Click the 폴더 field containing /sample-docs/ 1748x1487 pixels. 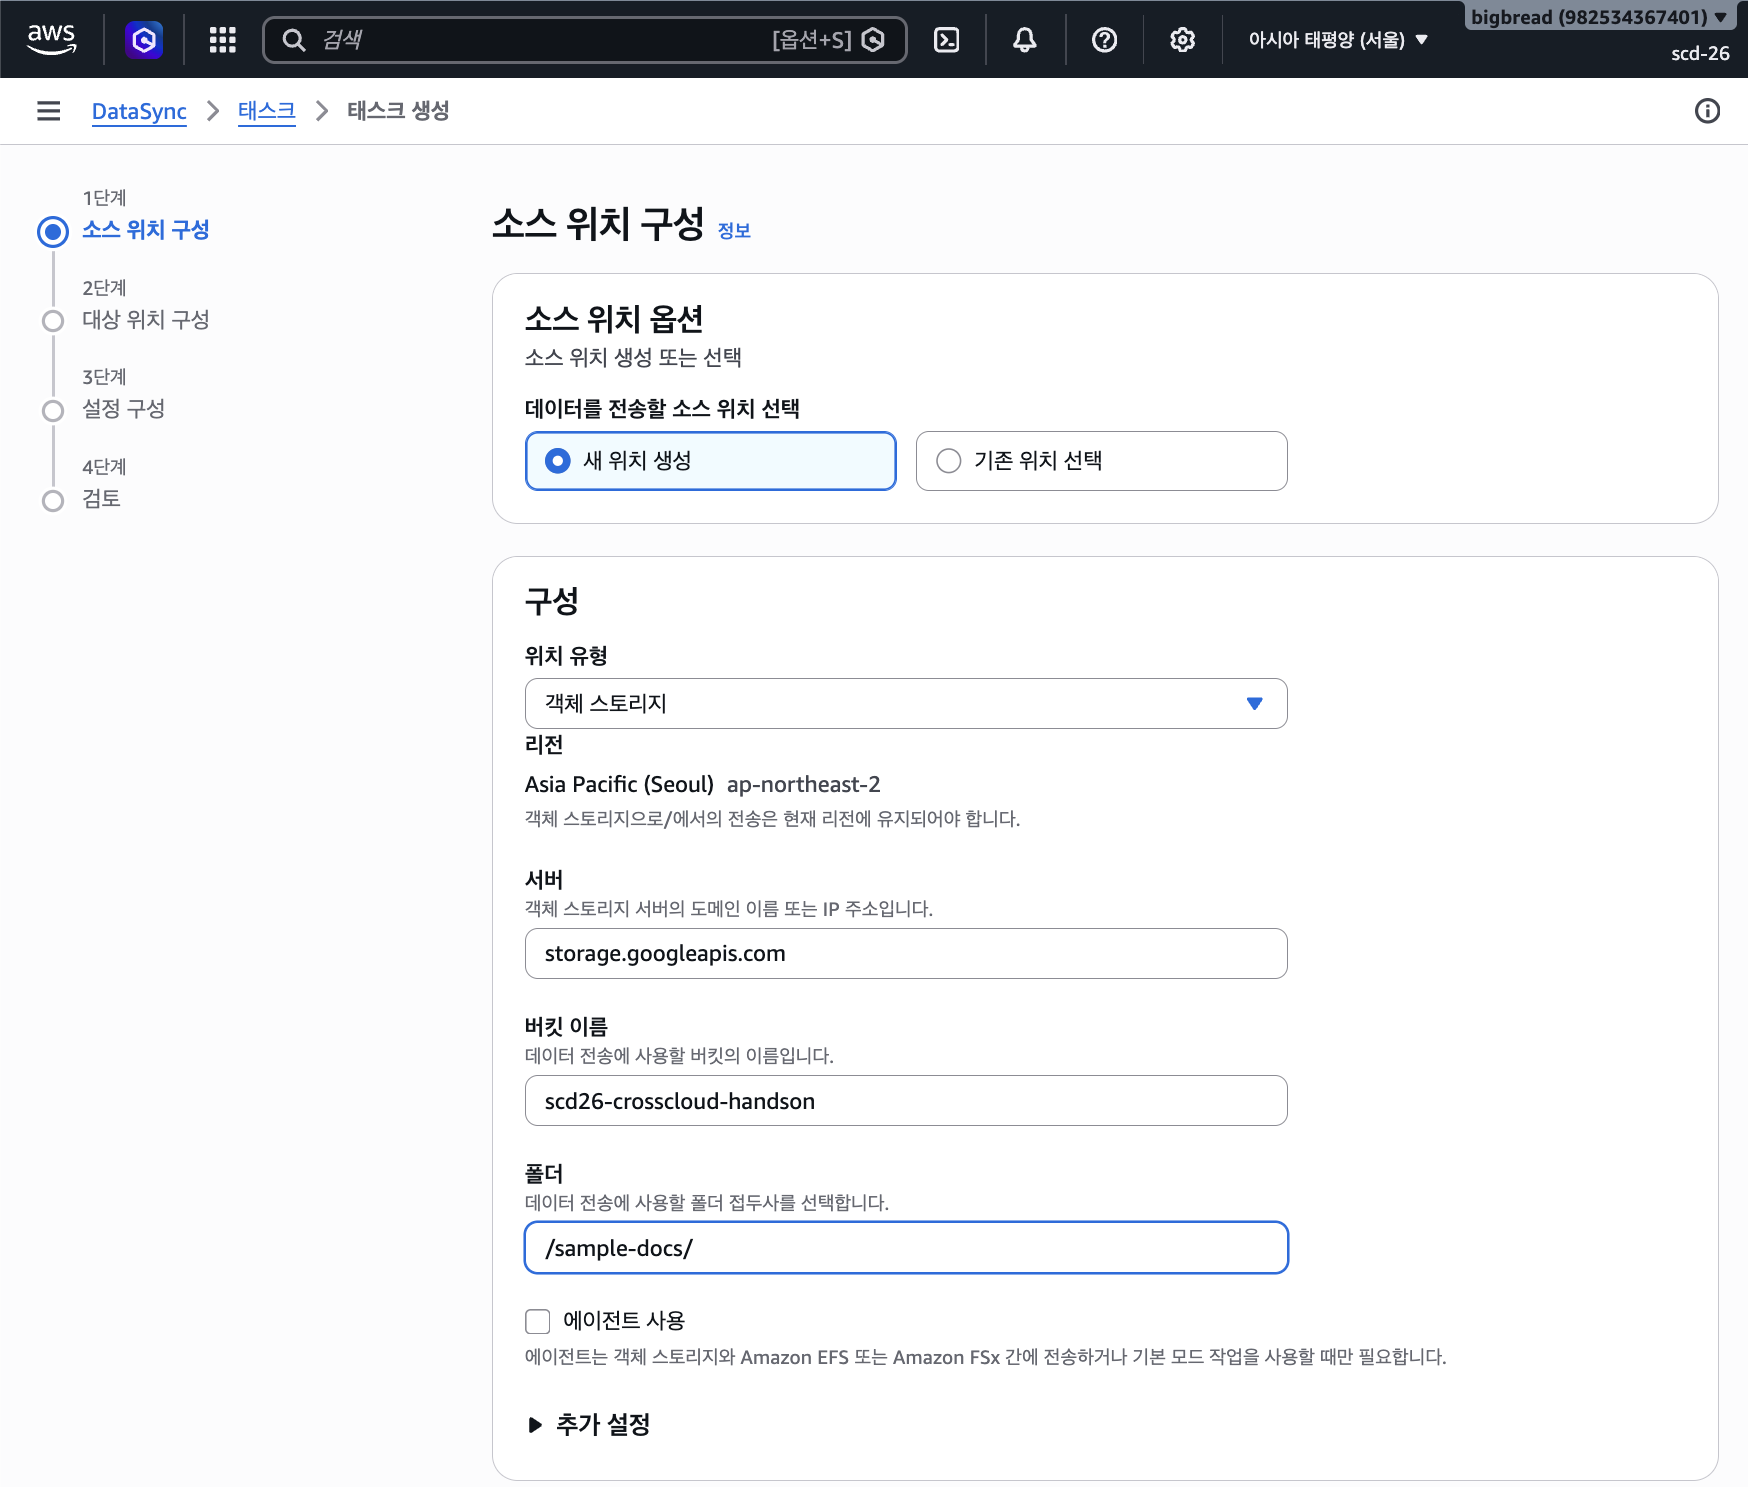[906, 1248]
